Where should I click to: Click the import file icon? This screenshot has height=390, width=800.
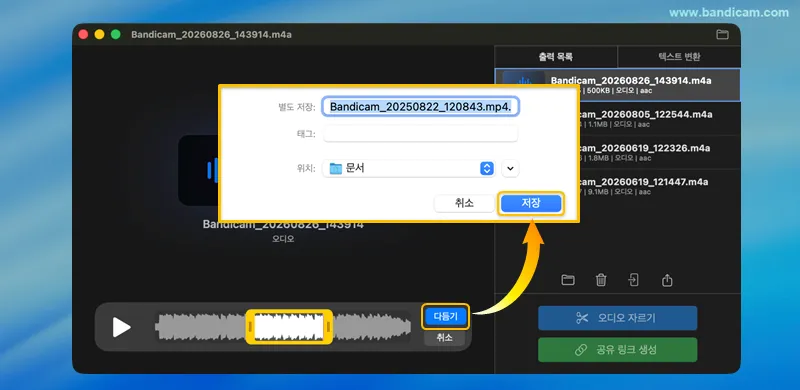point(634,280)
